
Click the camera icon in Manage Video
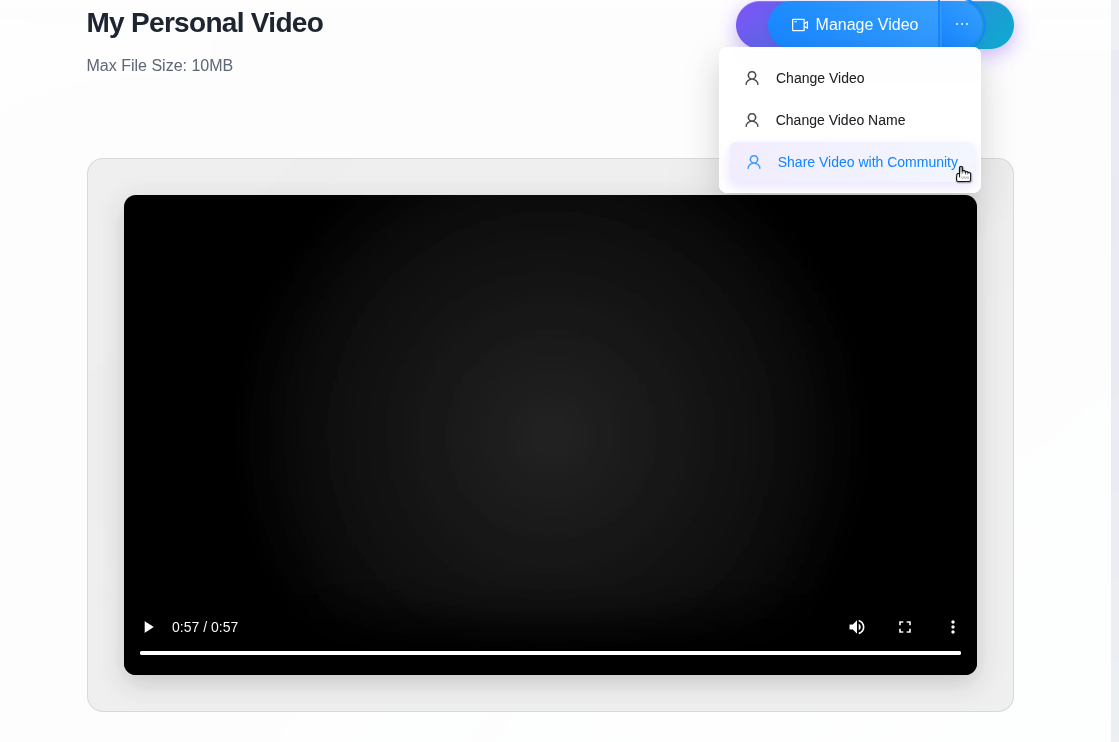tap(799, 25)
